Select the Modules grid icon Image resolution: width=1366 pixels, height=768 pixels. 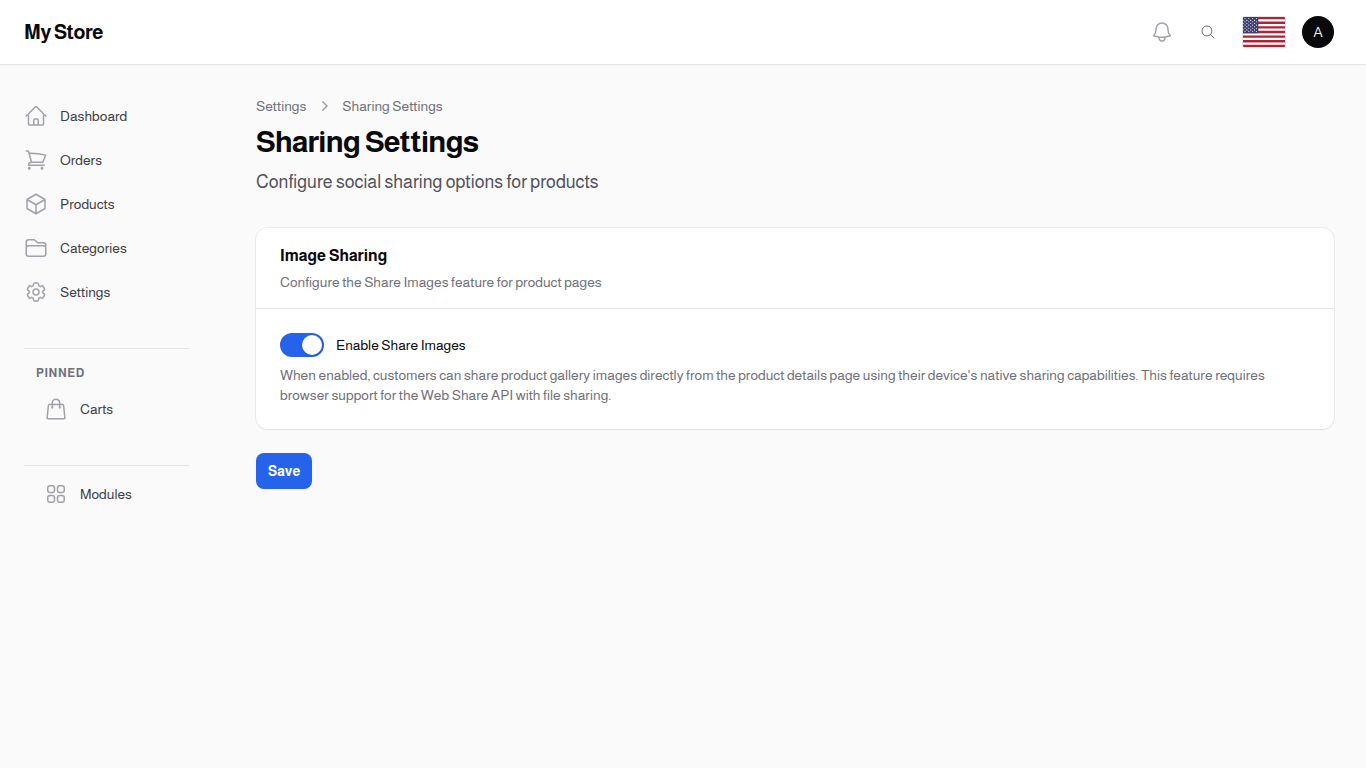[55, 493]
